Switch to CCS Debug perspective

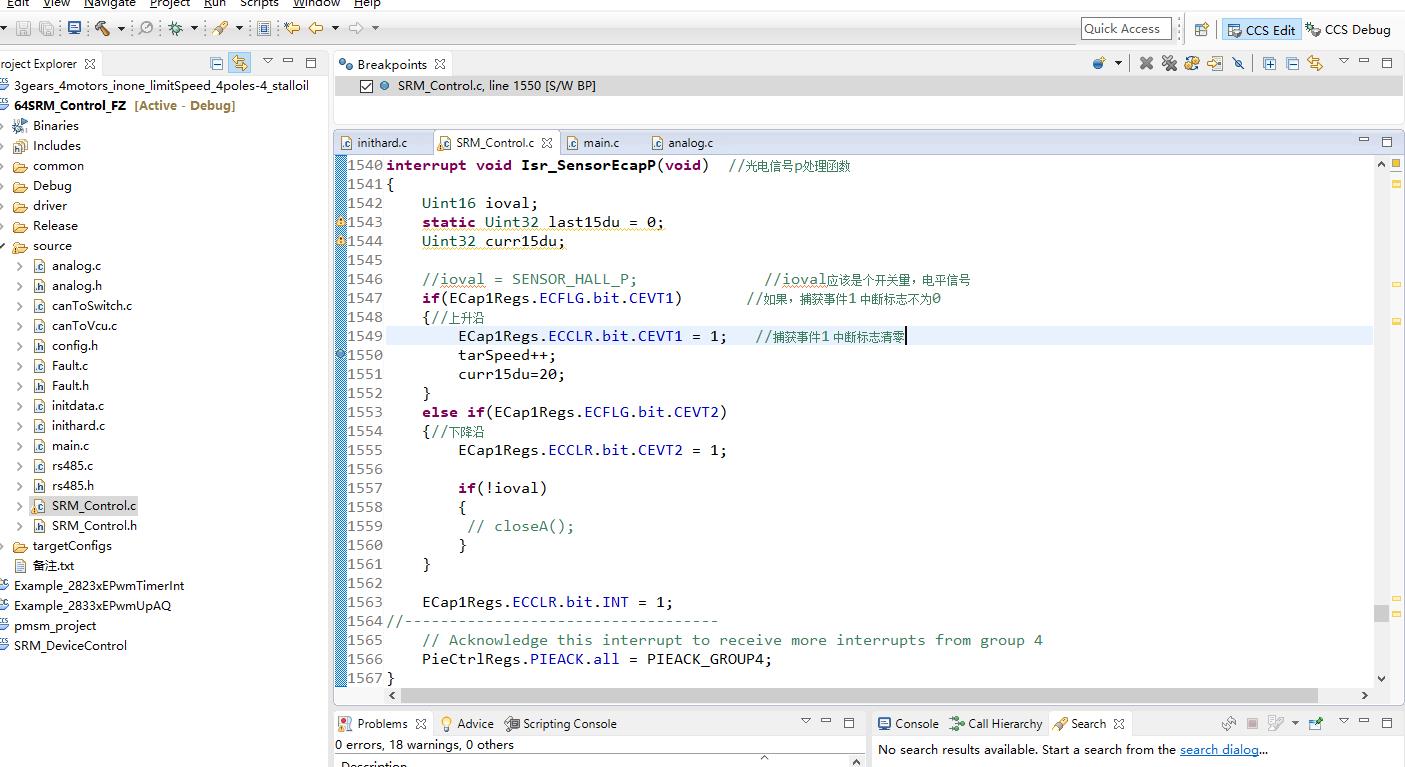point(1348,29)
